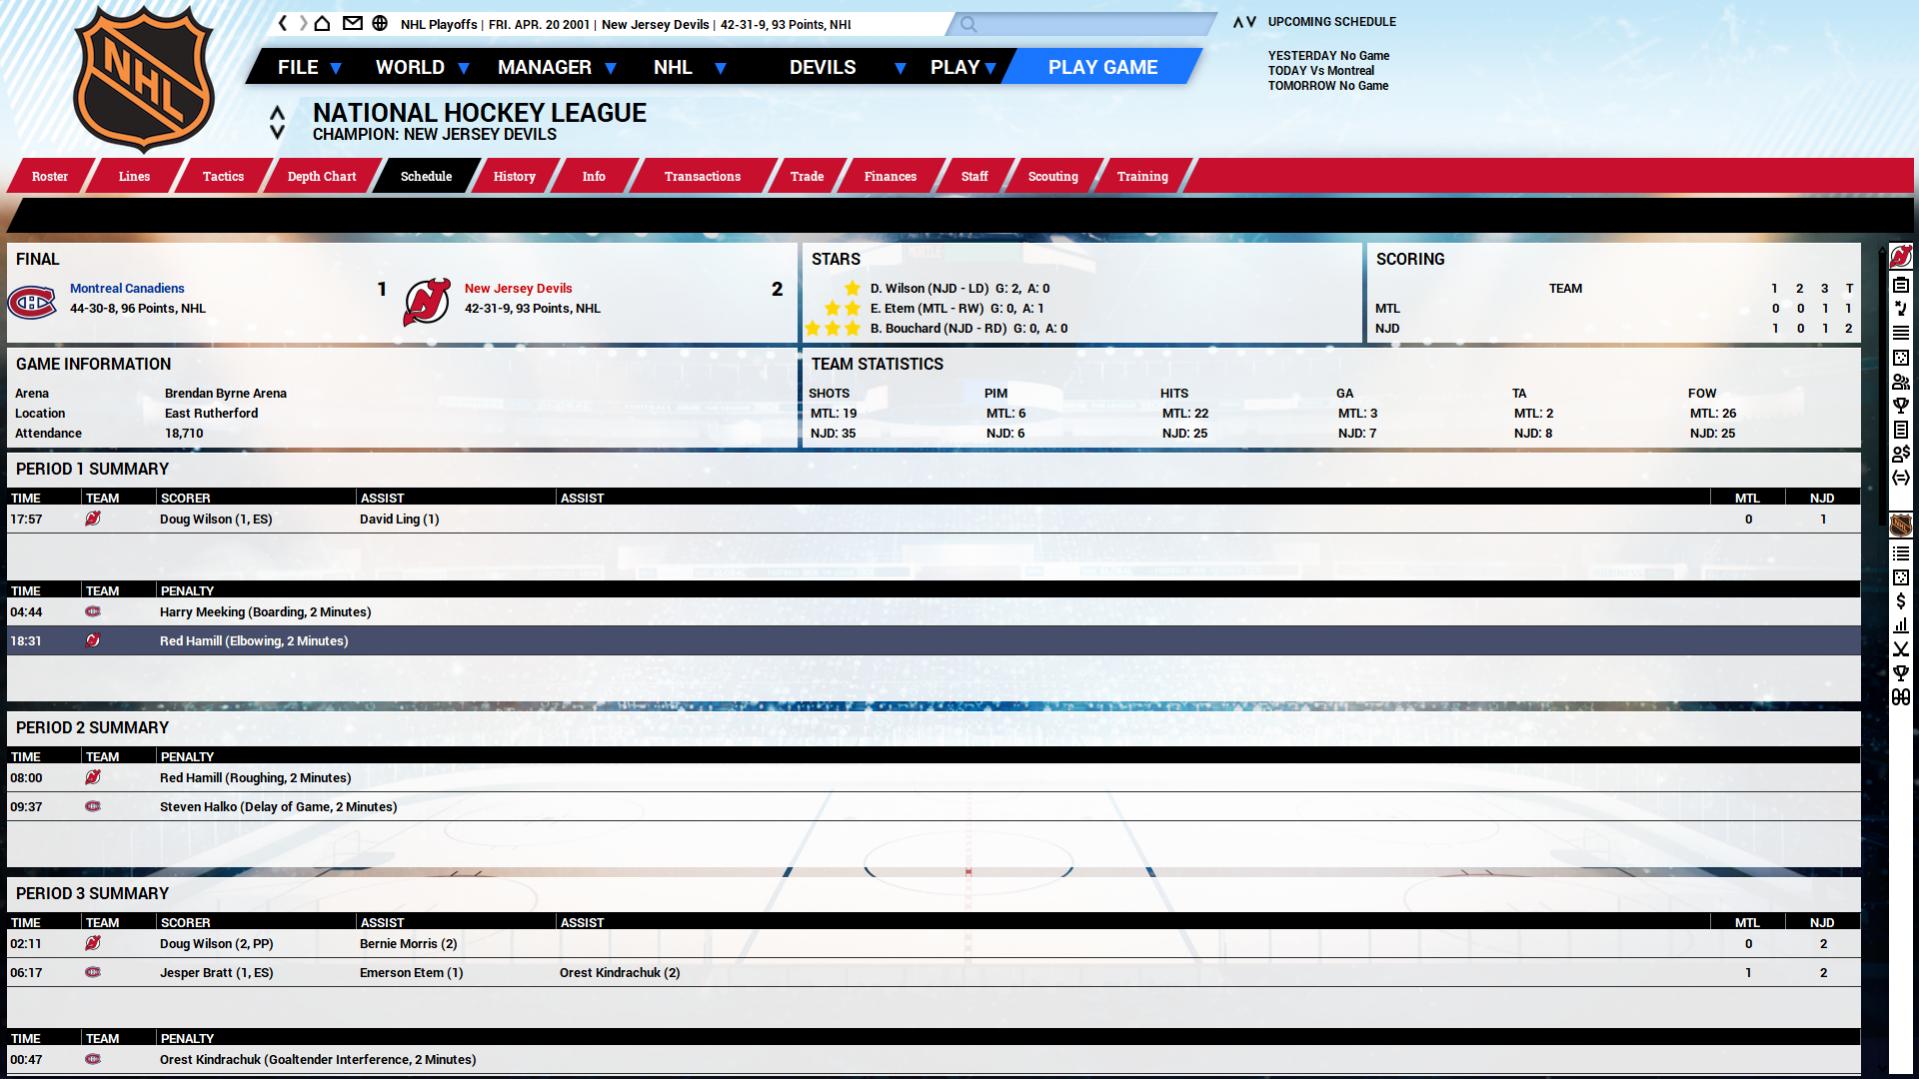This screenshot has width=1919, height=1079.
Task: Open the person-dollar finances icon
Action: tap(1901, 453)
